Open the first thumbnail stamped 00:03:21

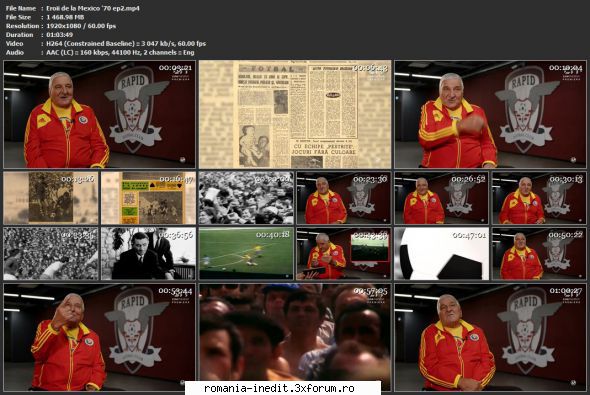click(99, 114)
